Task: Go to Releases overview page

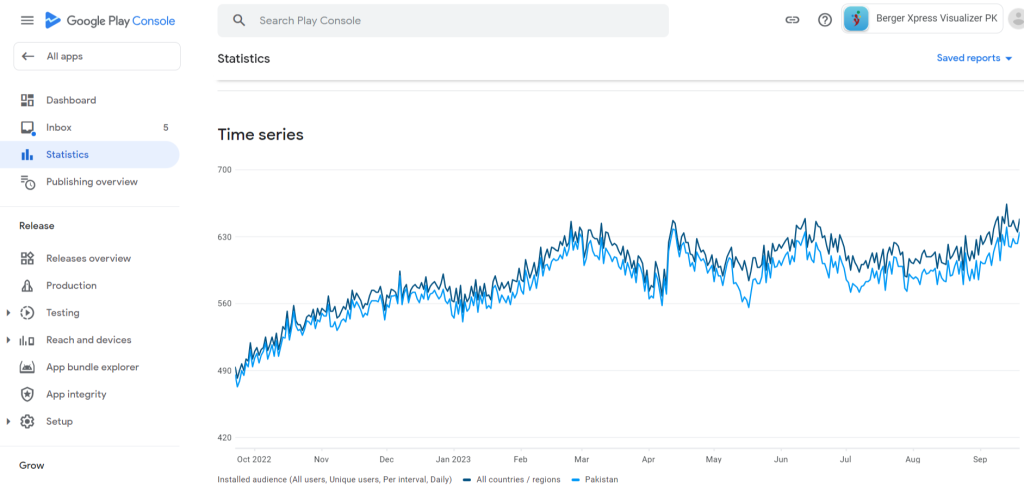Action: (x=88, y=258)
